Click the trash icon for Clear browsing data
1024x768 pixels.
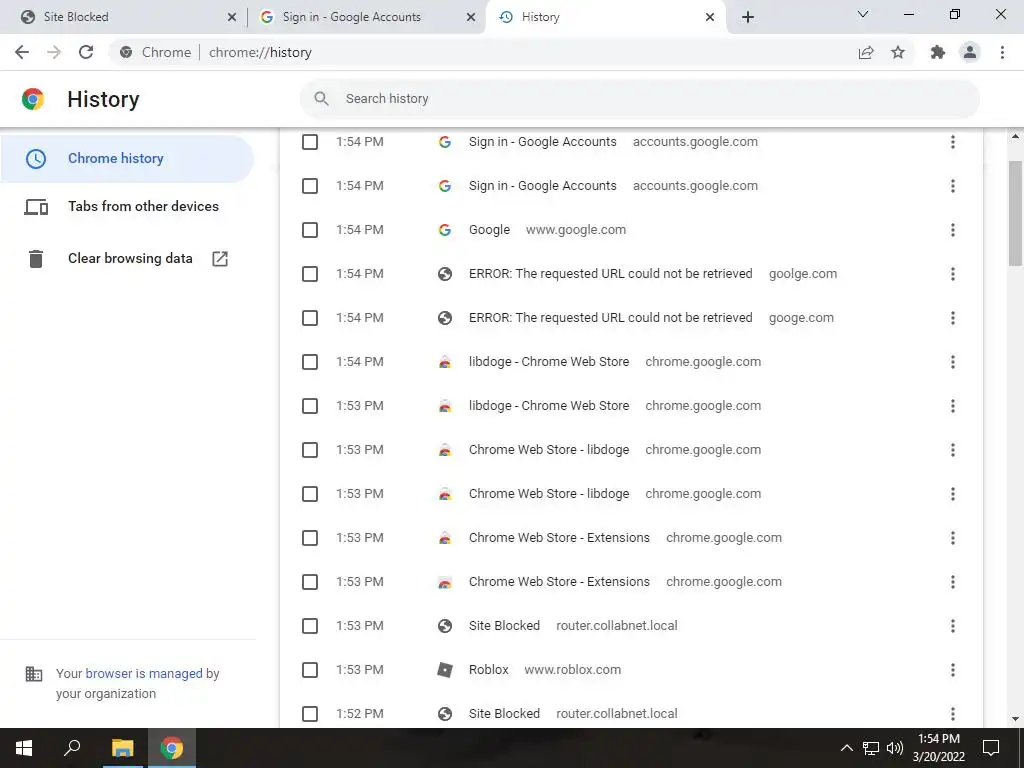point(36,259)
